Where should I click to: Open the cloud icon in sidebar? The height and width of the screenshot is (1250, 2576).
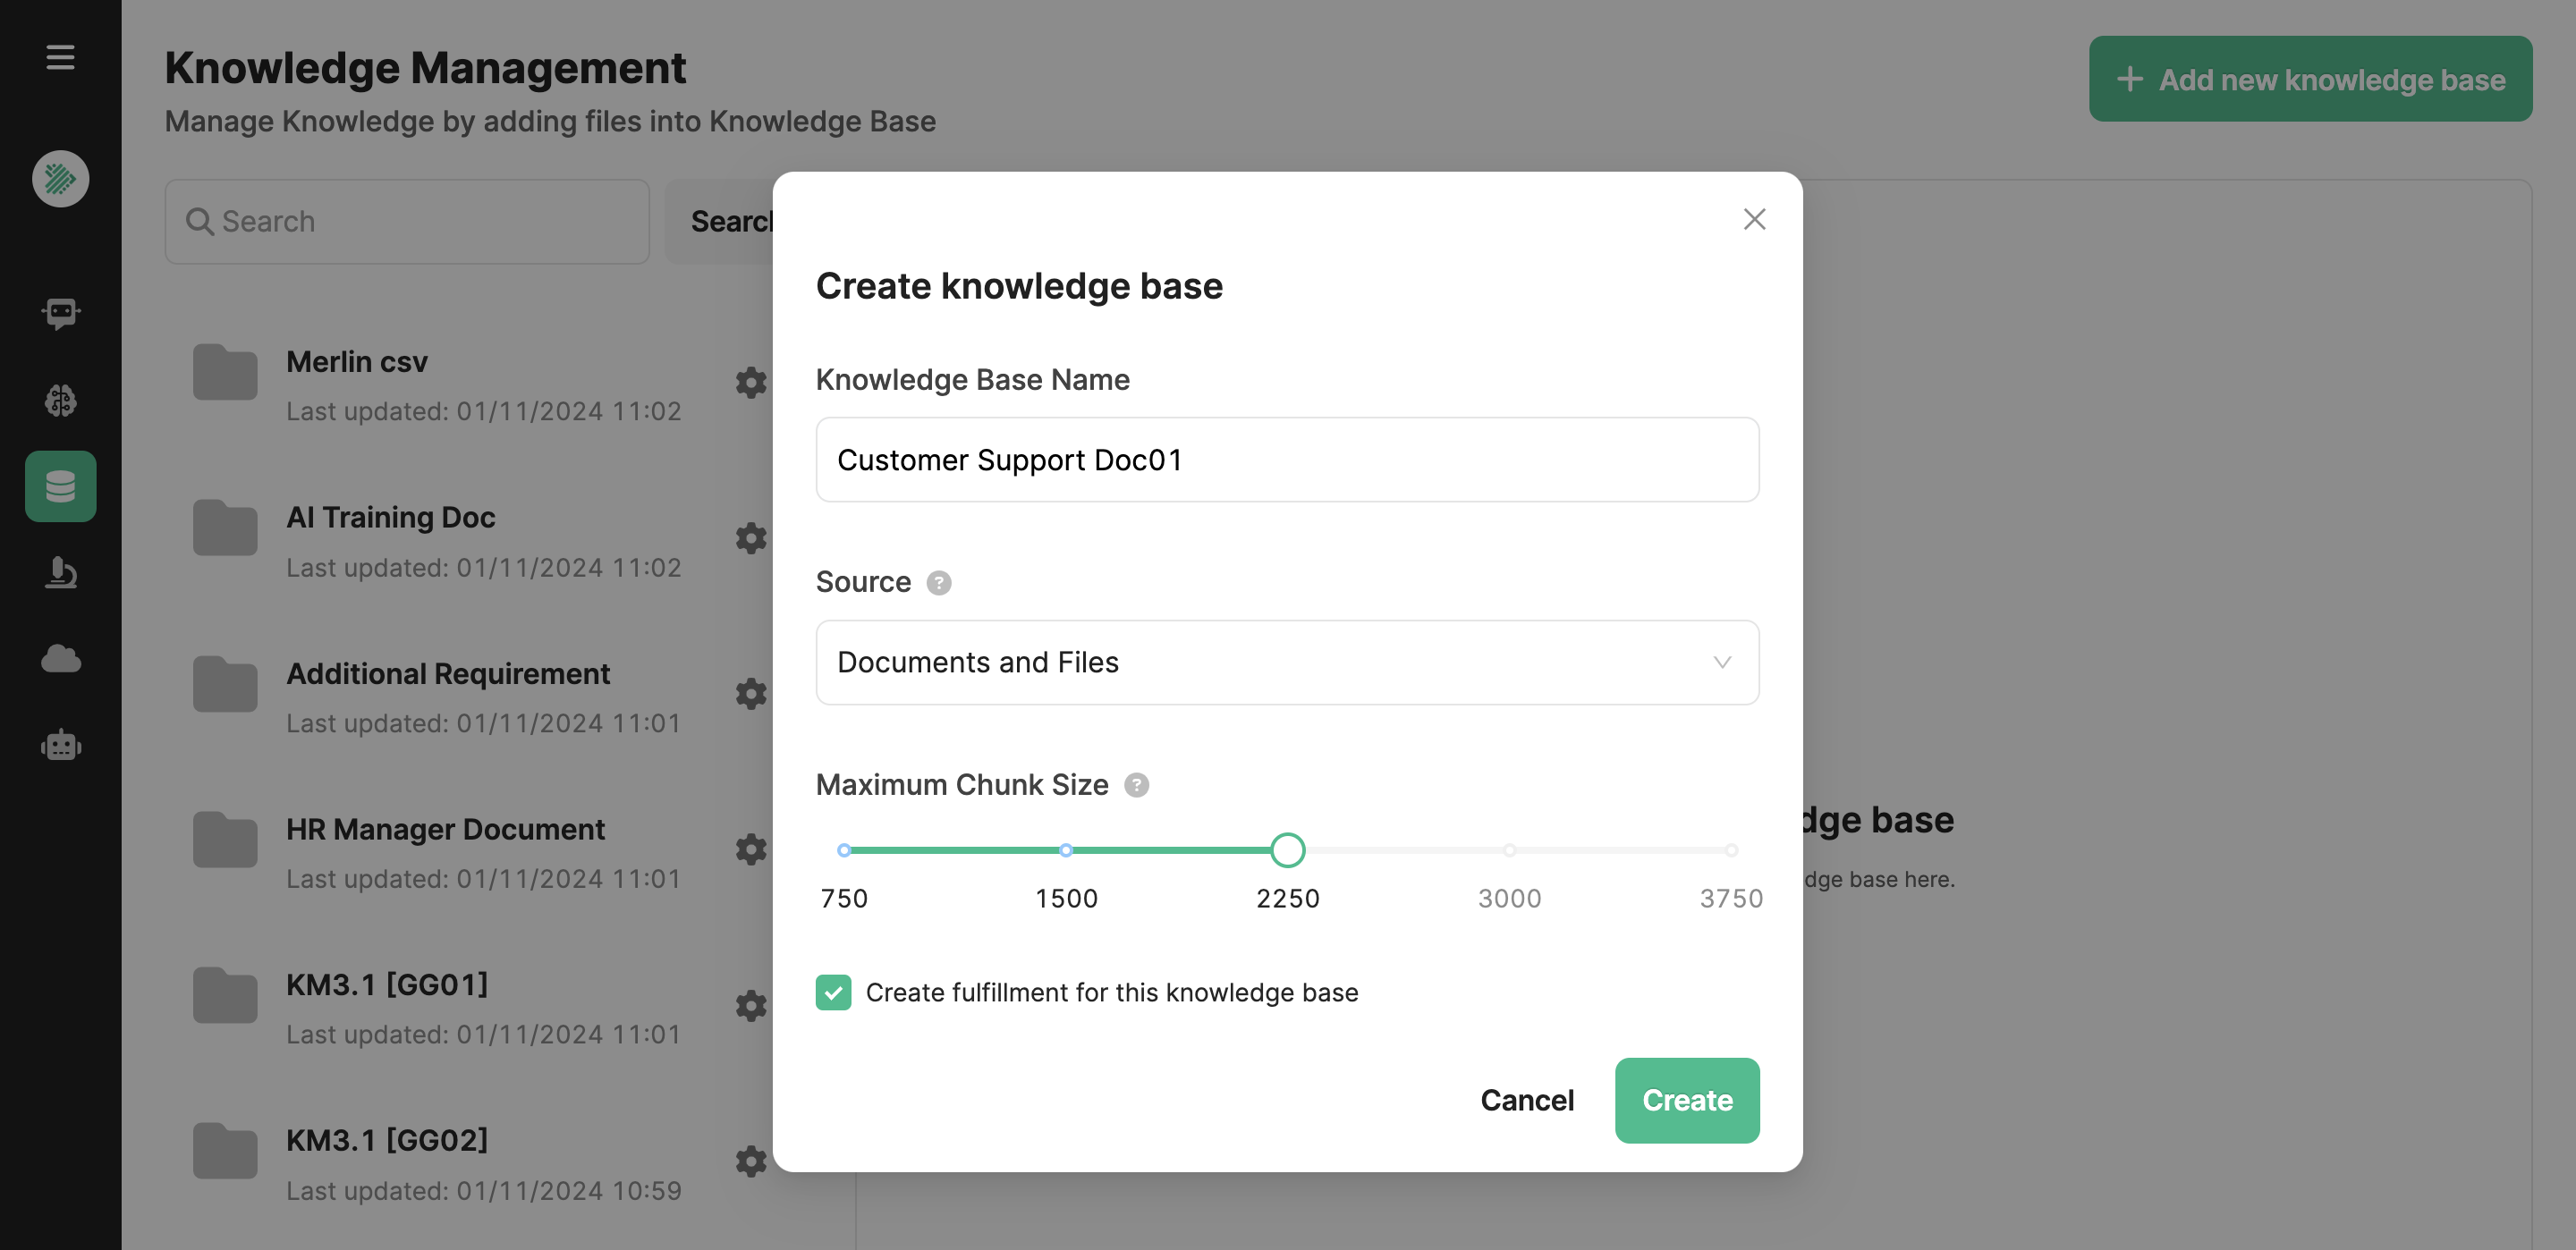pyautogui.click(x=60, y=658)
